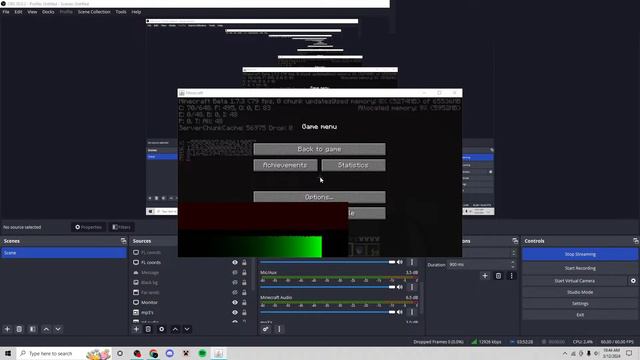The image size is (640, 360).
Task: Adjust the Mic/Aux volume slider
Action: click(328, 287)
